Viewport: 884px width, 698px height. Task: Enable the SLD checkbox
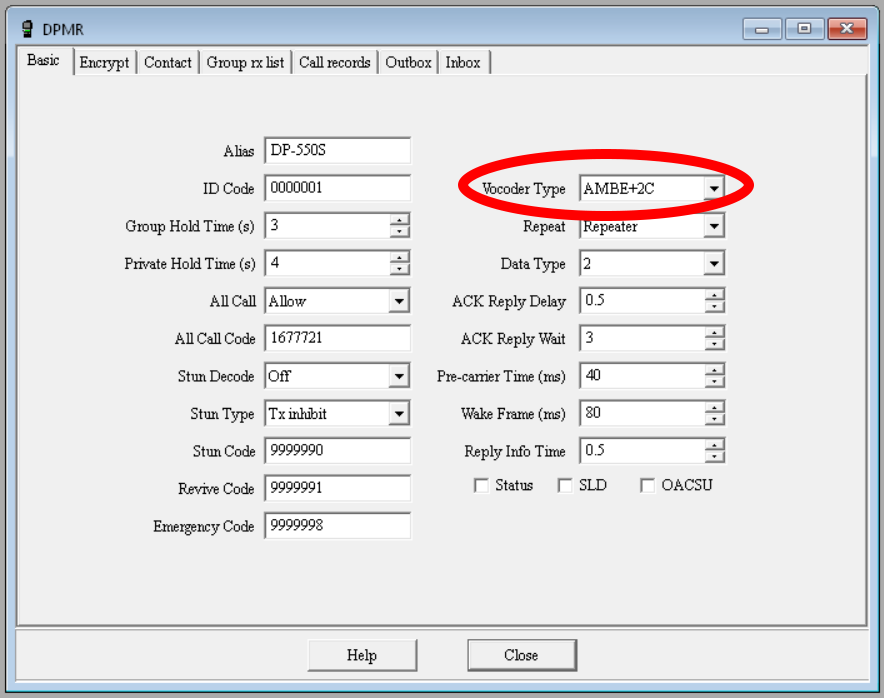565,485
